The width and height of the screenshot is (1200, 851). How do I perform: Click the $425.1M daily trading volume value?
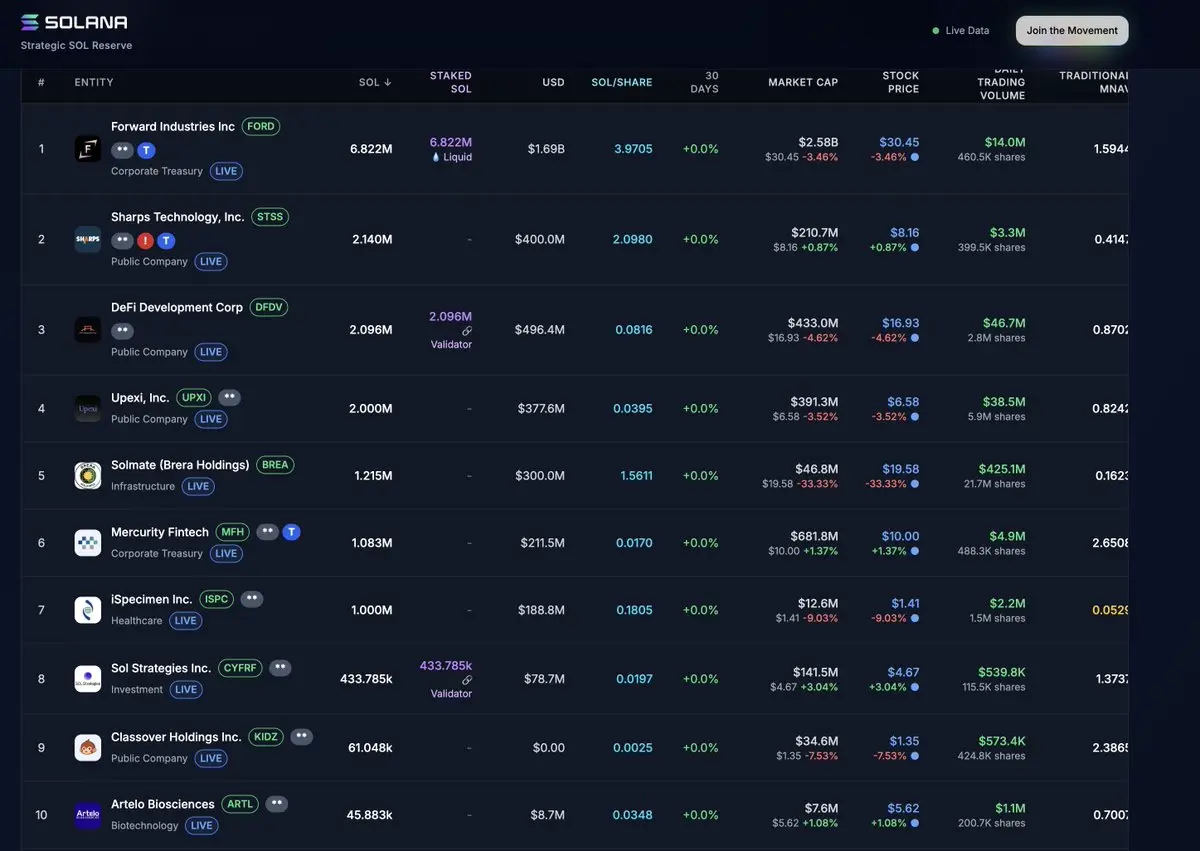coord(1002,468)
